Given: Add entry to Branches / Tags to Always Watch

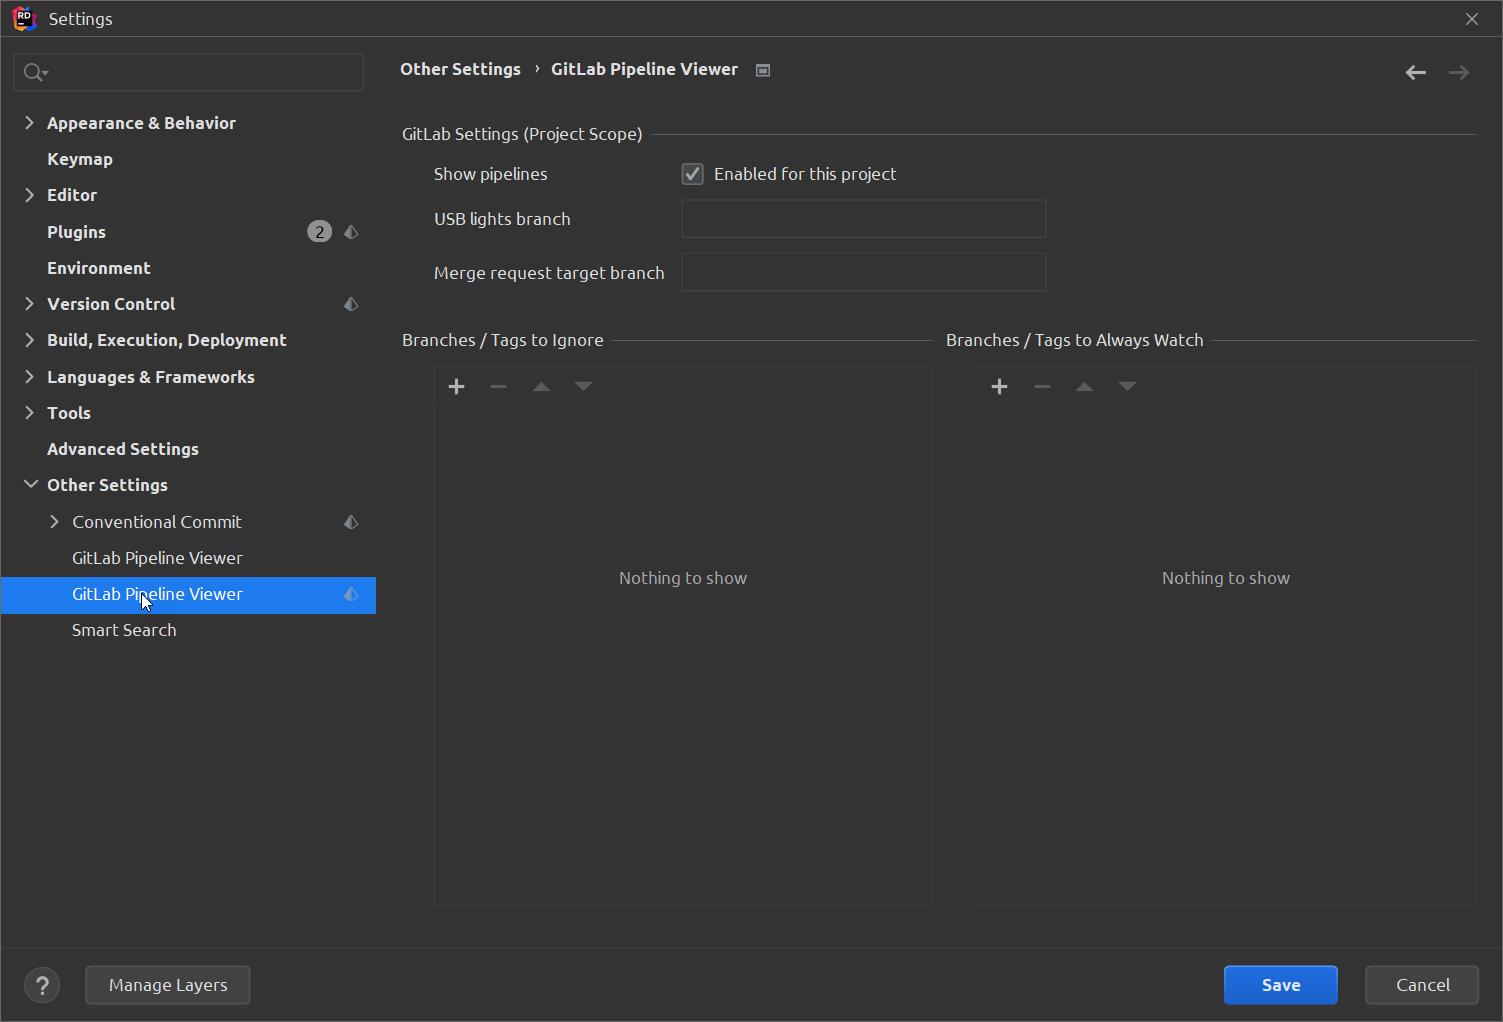Looking at the screenshot, I should tap(999, 387).
